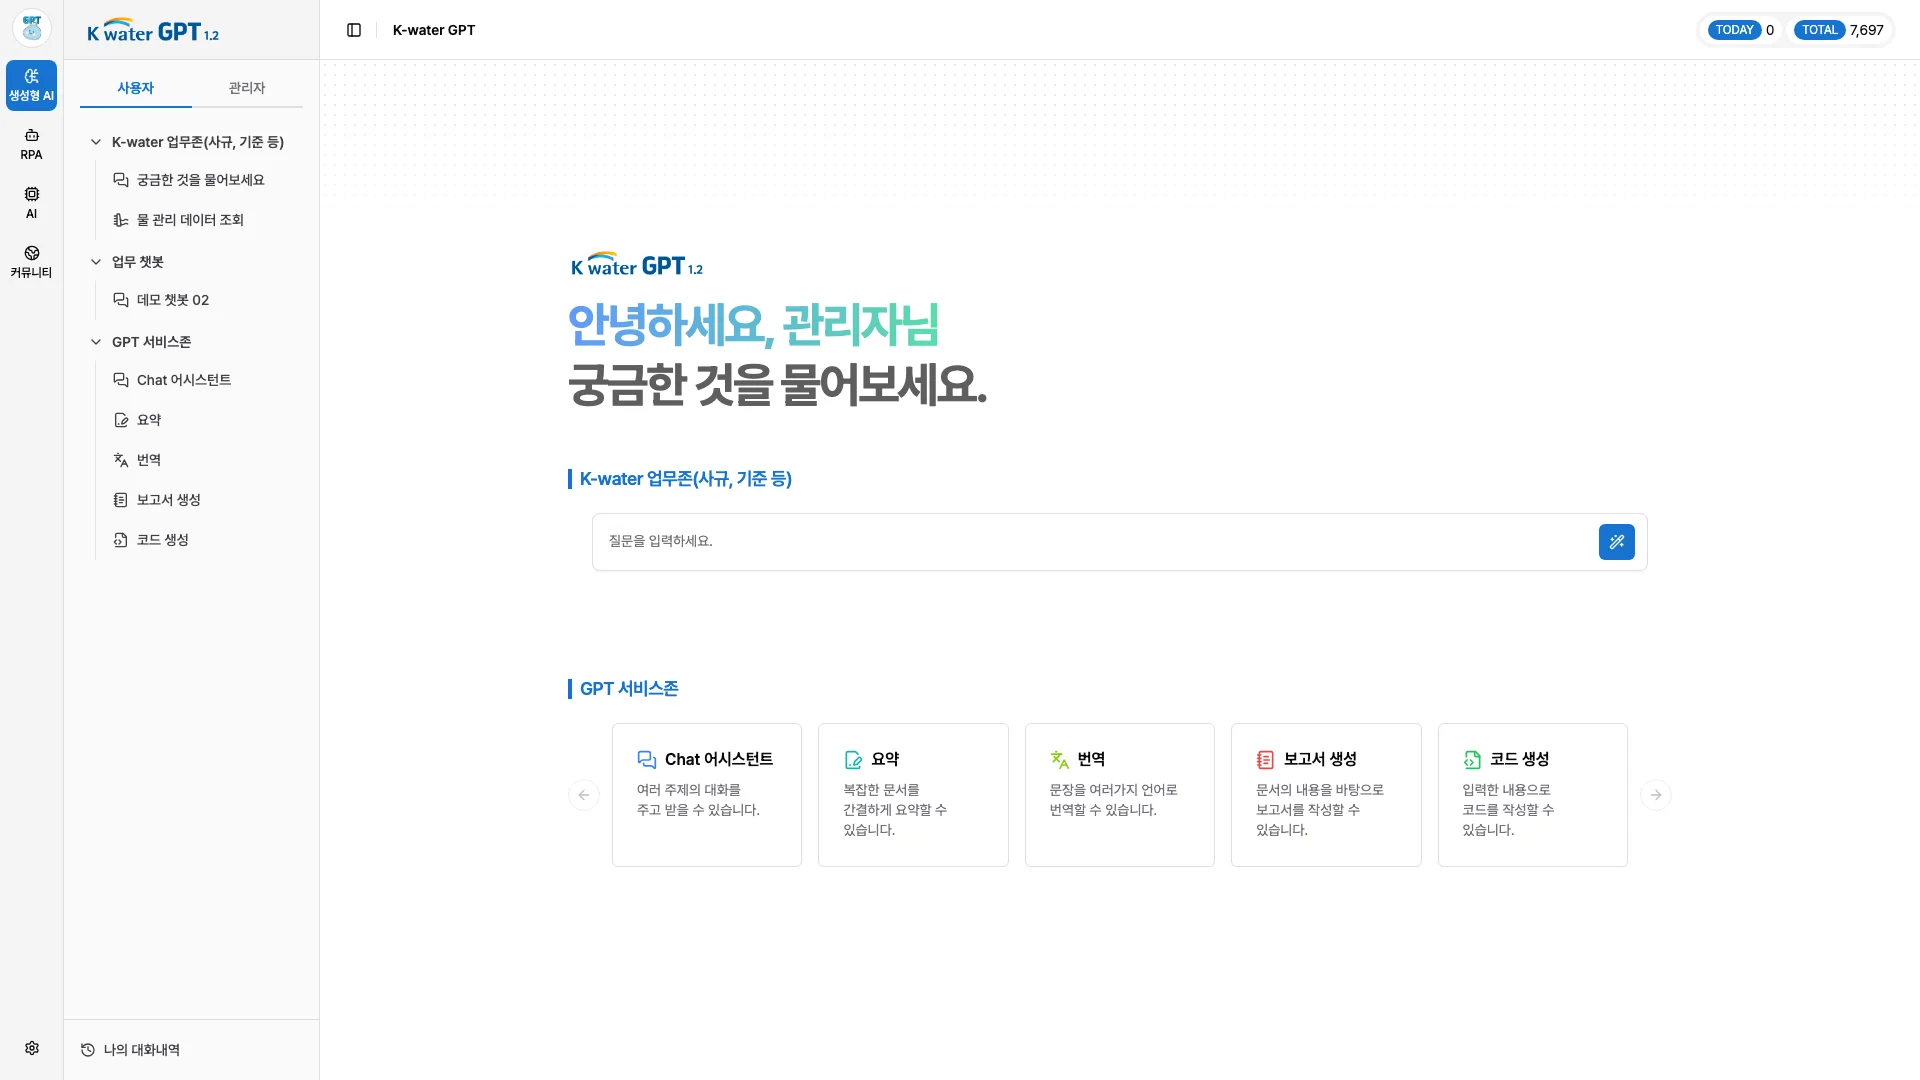The height and width of the screenshot is (1080, 1920).
Task: Open the 요약 service card
Action: point(913,795)
